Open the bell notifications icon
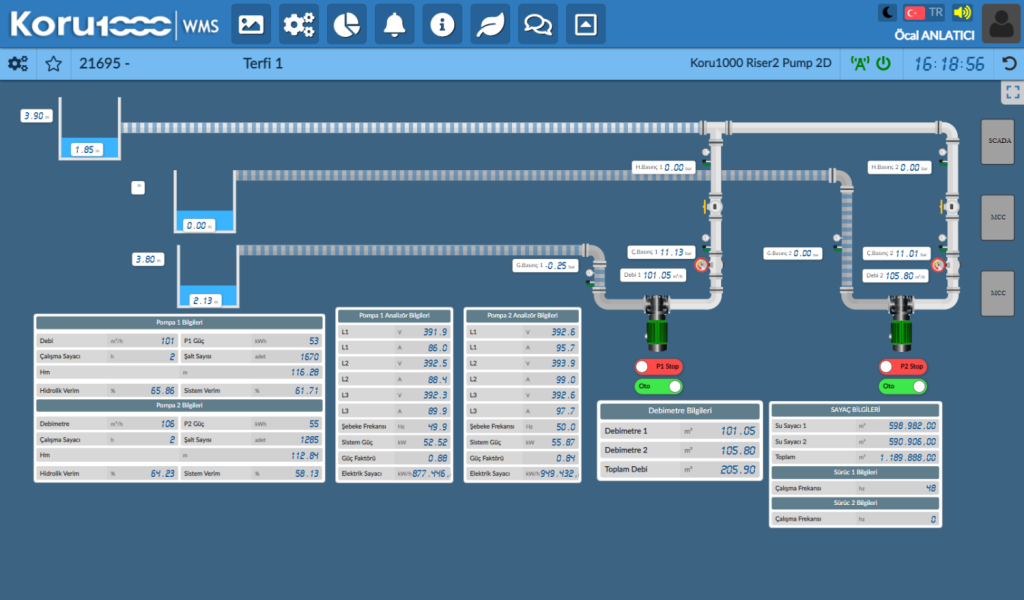This screenshot has width=1024, height=600. tap(394, 25)
